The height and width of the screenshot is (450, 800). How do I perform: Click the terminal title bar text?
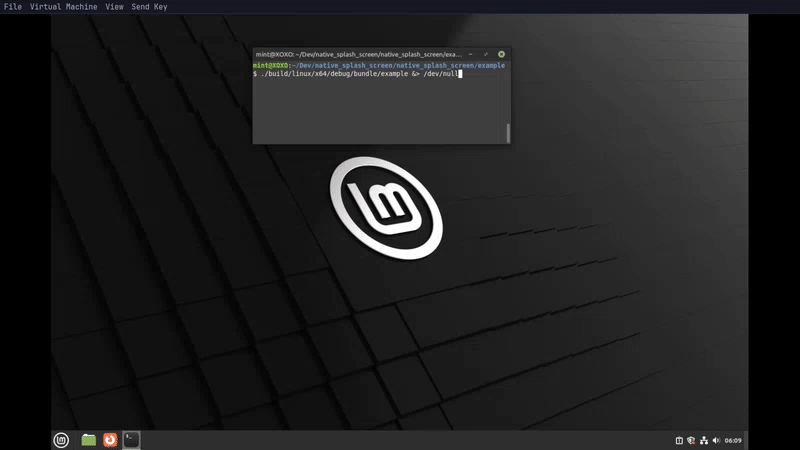[x=359, y=54]
